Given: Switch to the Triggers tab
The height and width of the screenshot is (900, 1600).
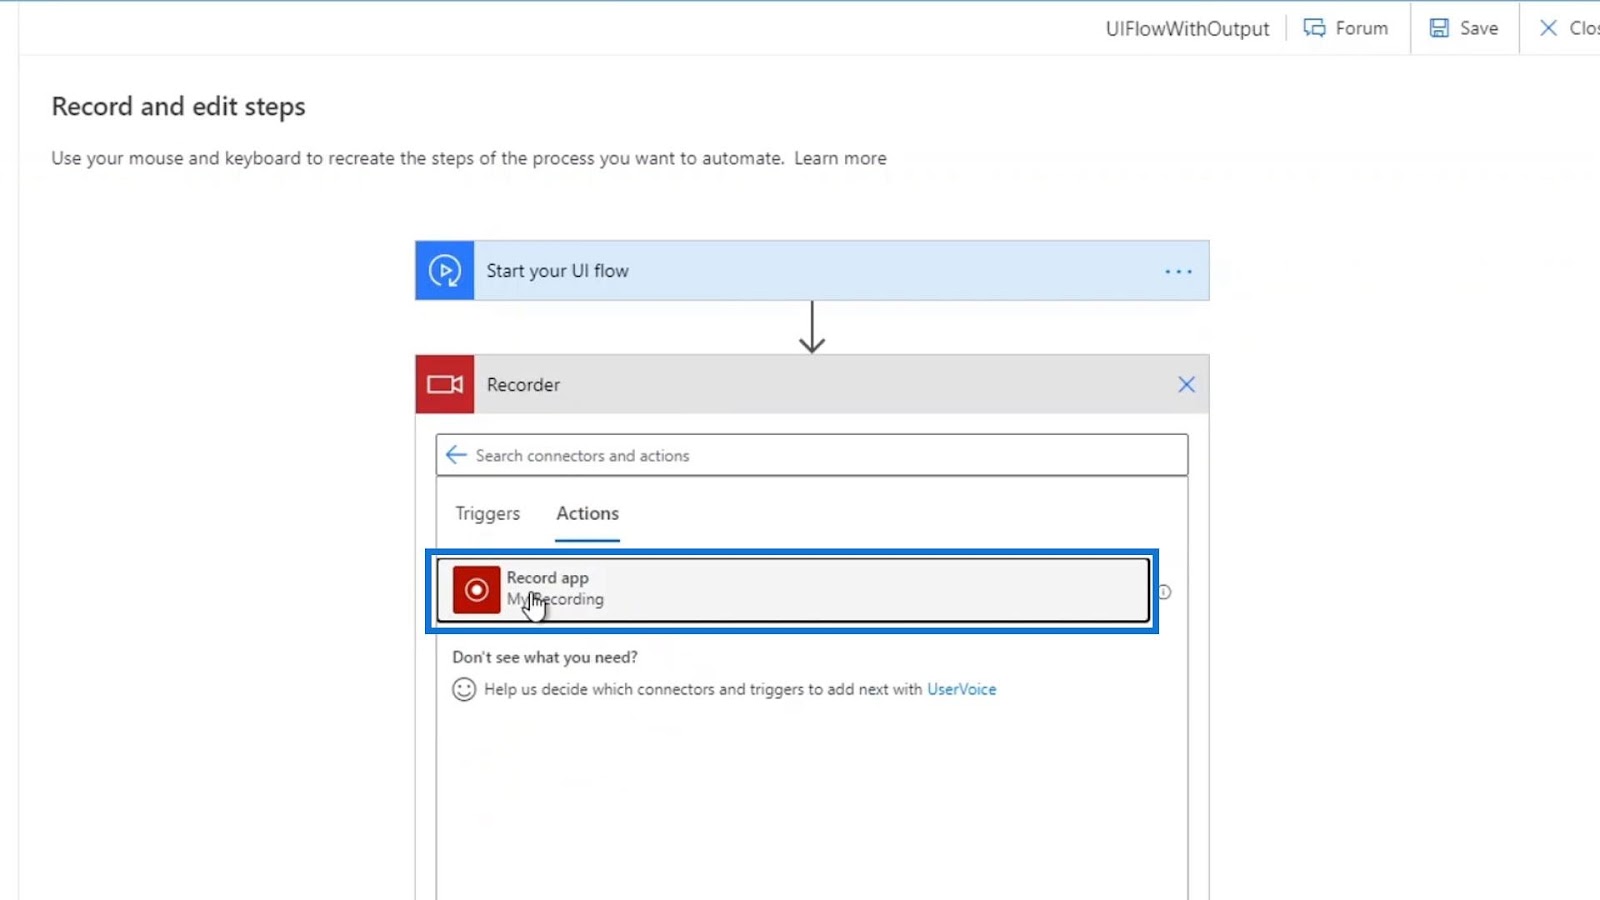Looking at the screenshot, I should tap(488, 513).
